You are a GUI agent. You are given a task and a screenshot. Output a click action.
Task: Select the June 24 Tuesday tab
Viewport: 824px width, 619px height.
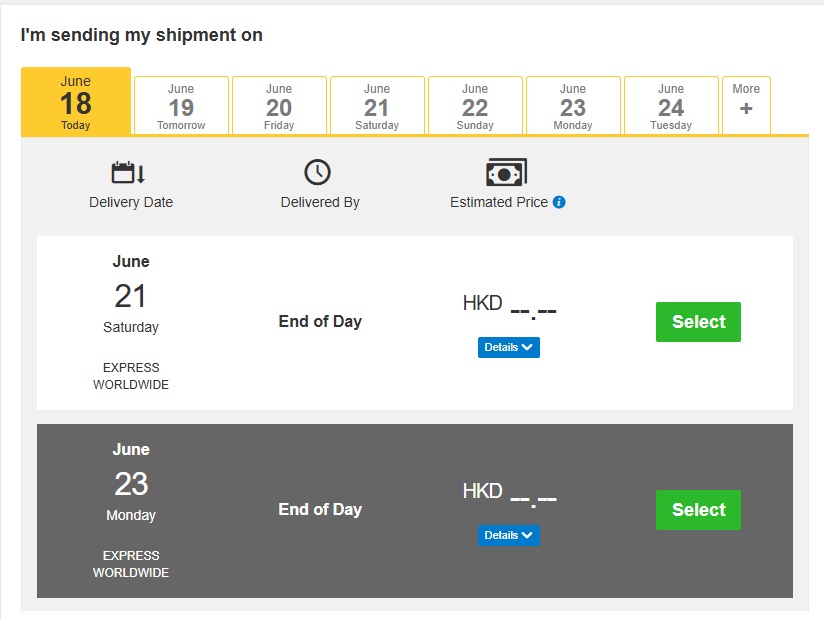point(671,106)
